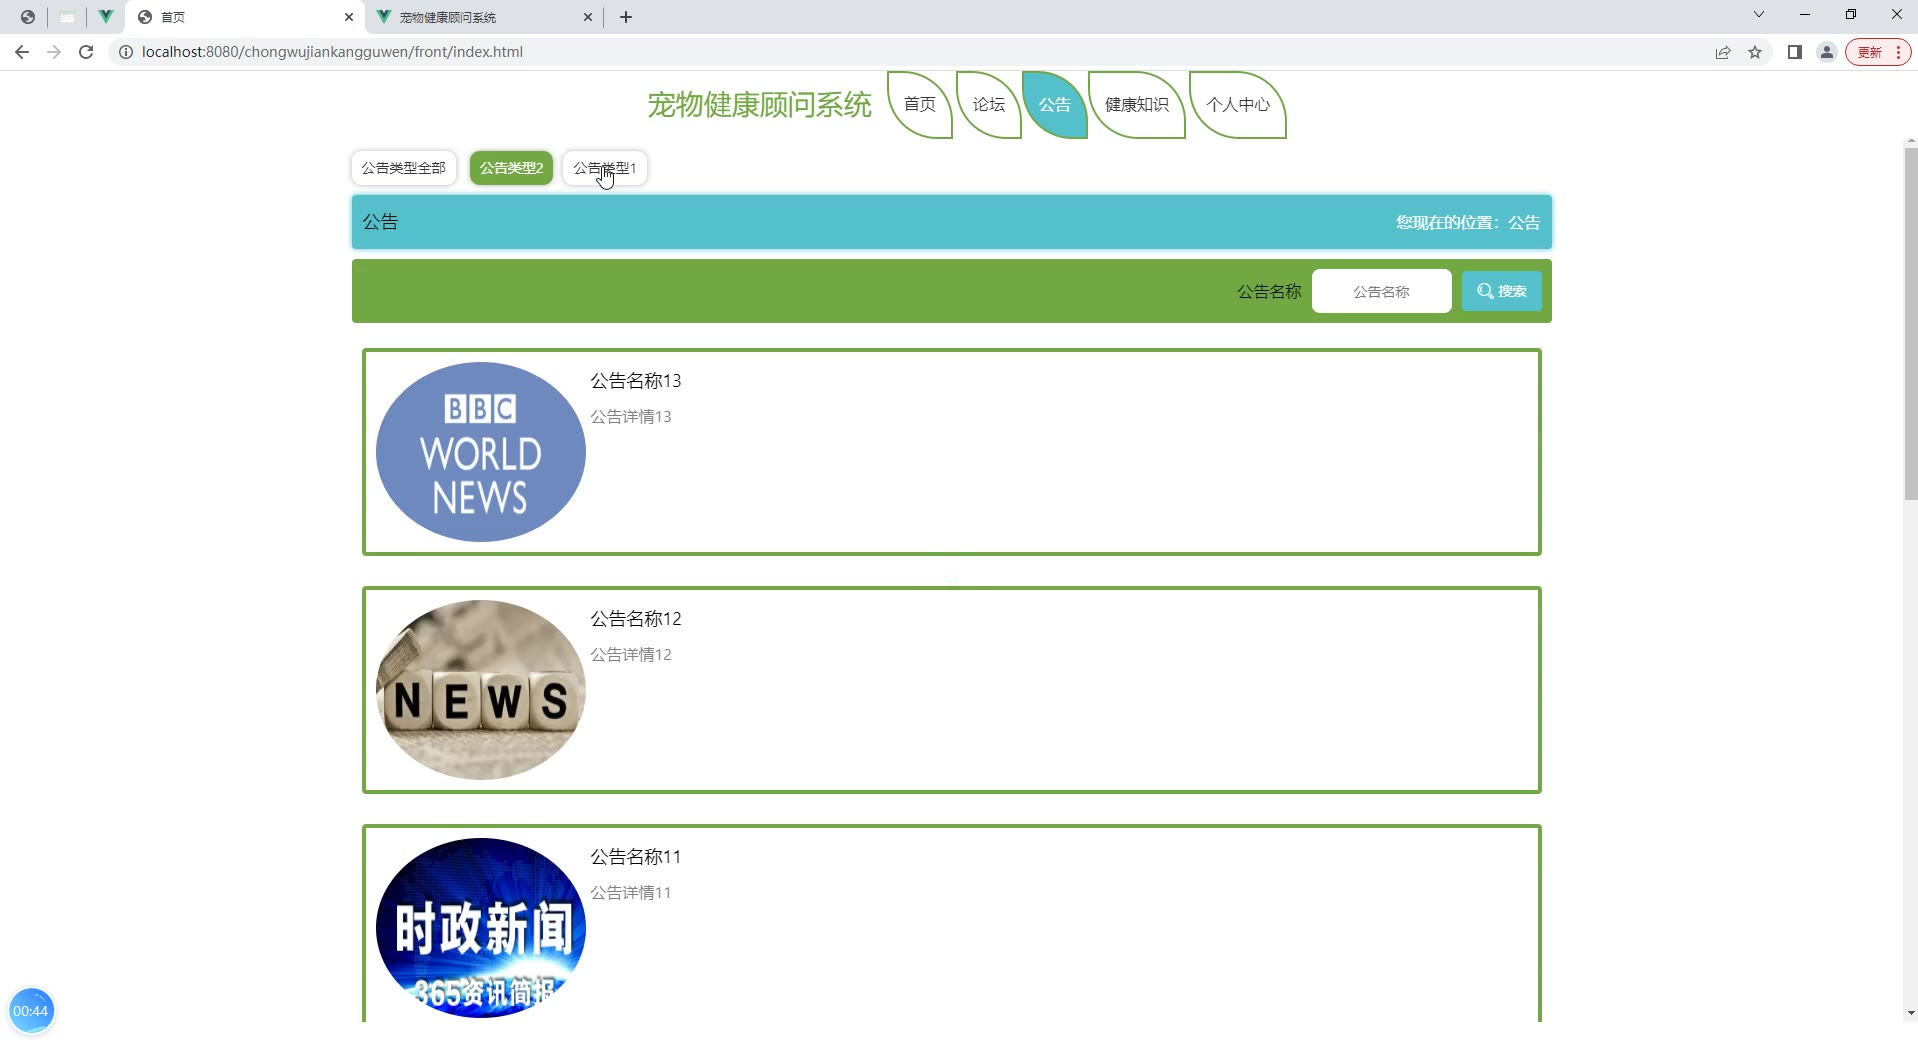Select the 公告 navigation item
This screenshot has height=1040, width=1918.
click(1055, 104)
